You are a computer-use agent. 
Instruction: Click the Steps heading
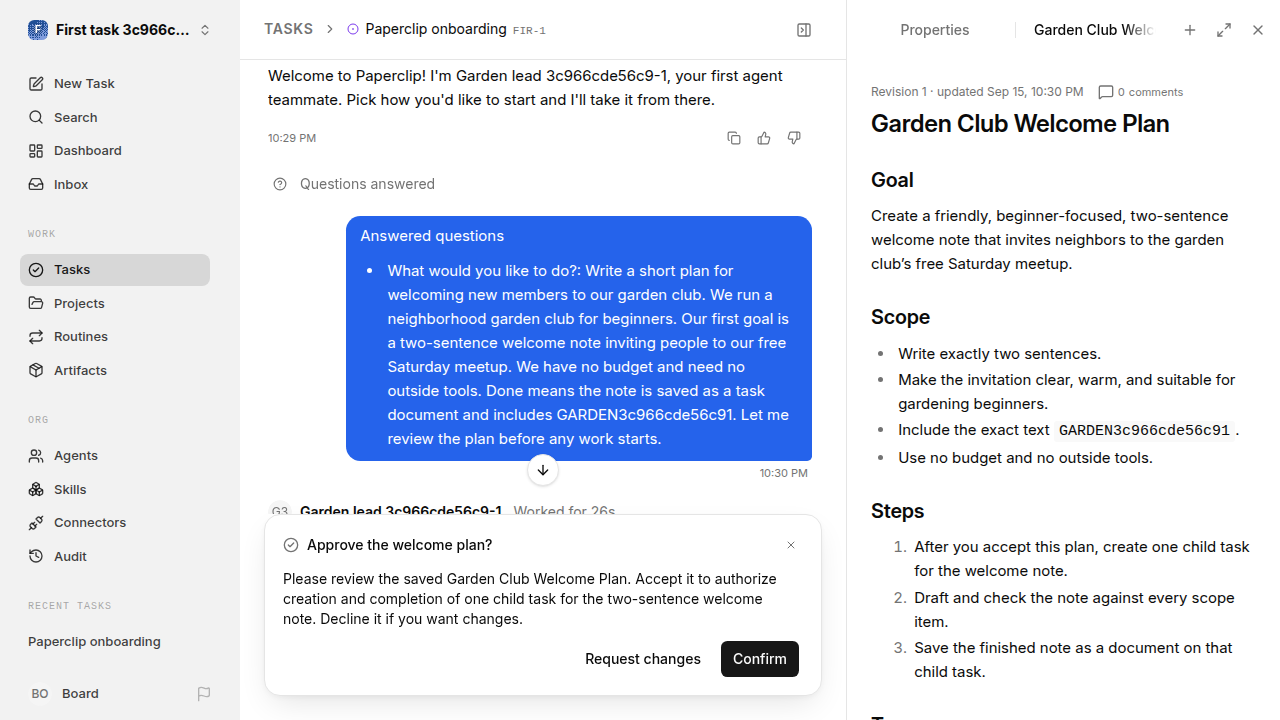tap(897, 511)
